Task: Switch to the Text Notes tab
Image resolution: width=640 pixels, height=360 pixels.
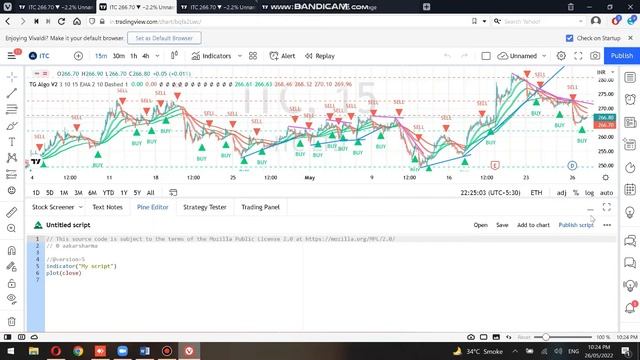Action: click(x=107, y=207)
